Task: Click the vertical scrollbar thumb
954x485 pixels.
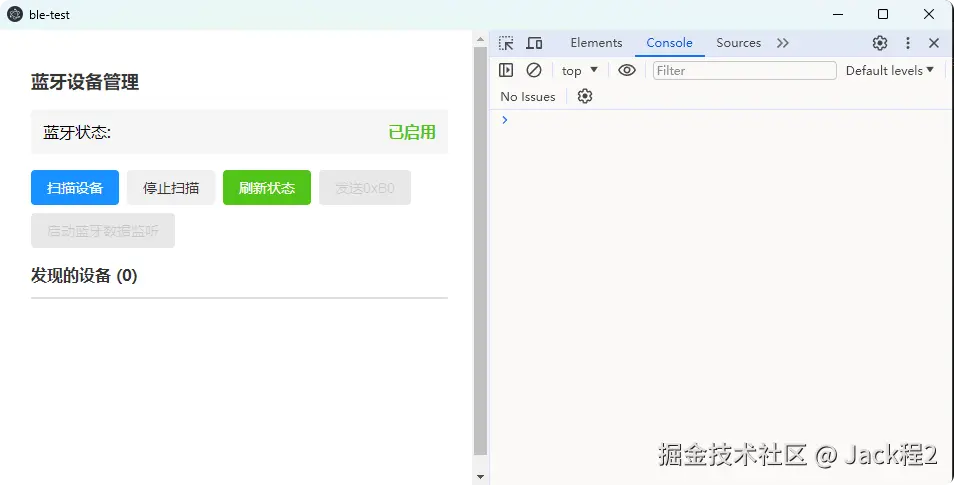Action: 481,251
